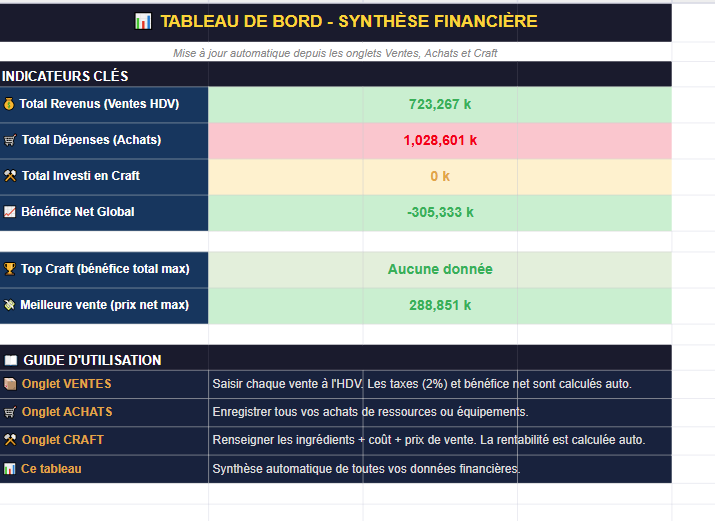Click the shopping cart icon beside Total Dépenses
Screen dimensions: 715x521
pos(10,140)
